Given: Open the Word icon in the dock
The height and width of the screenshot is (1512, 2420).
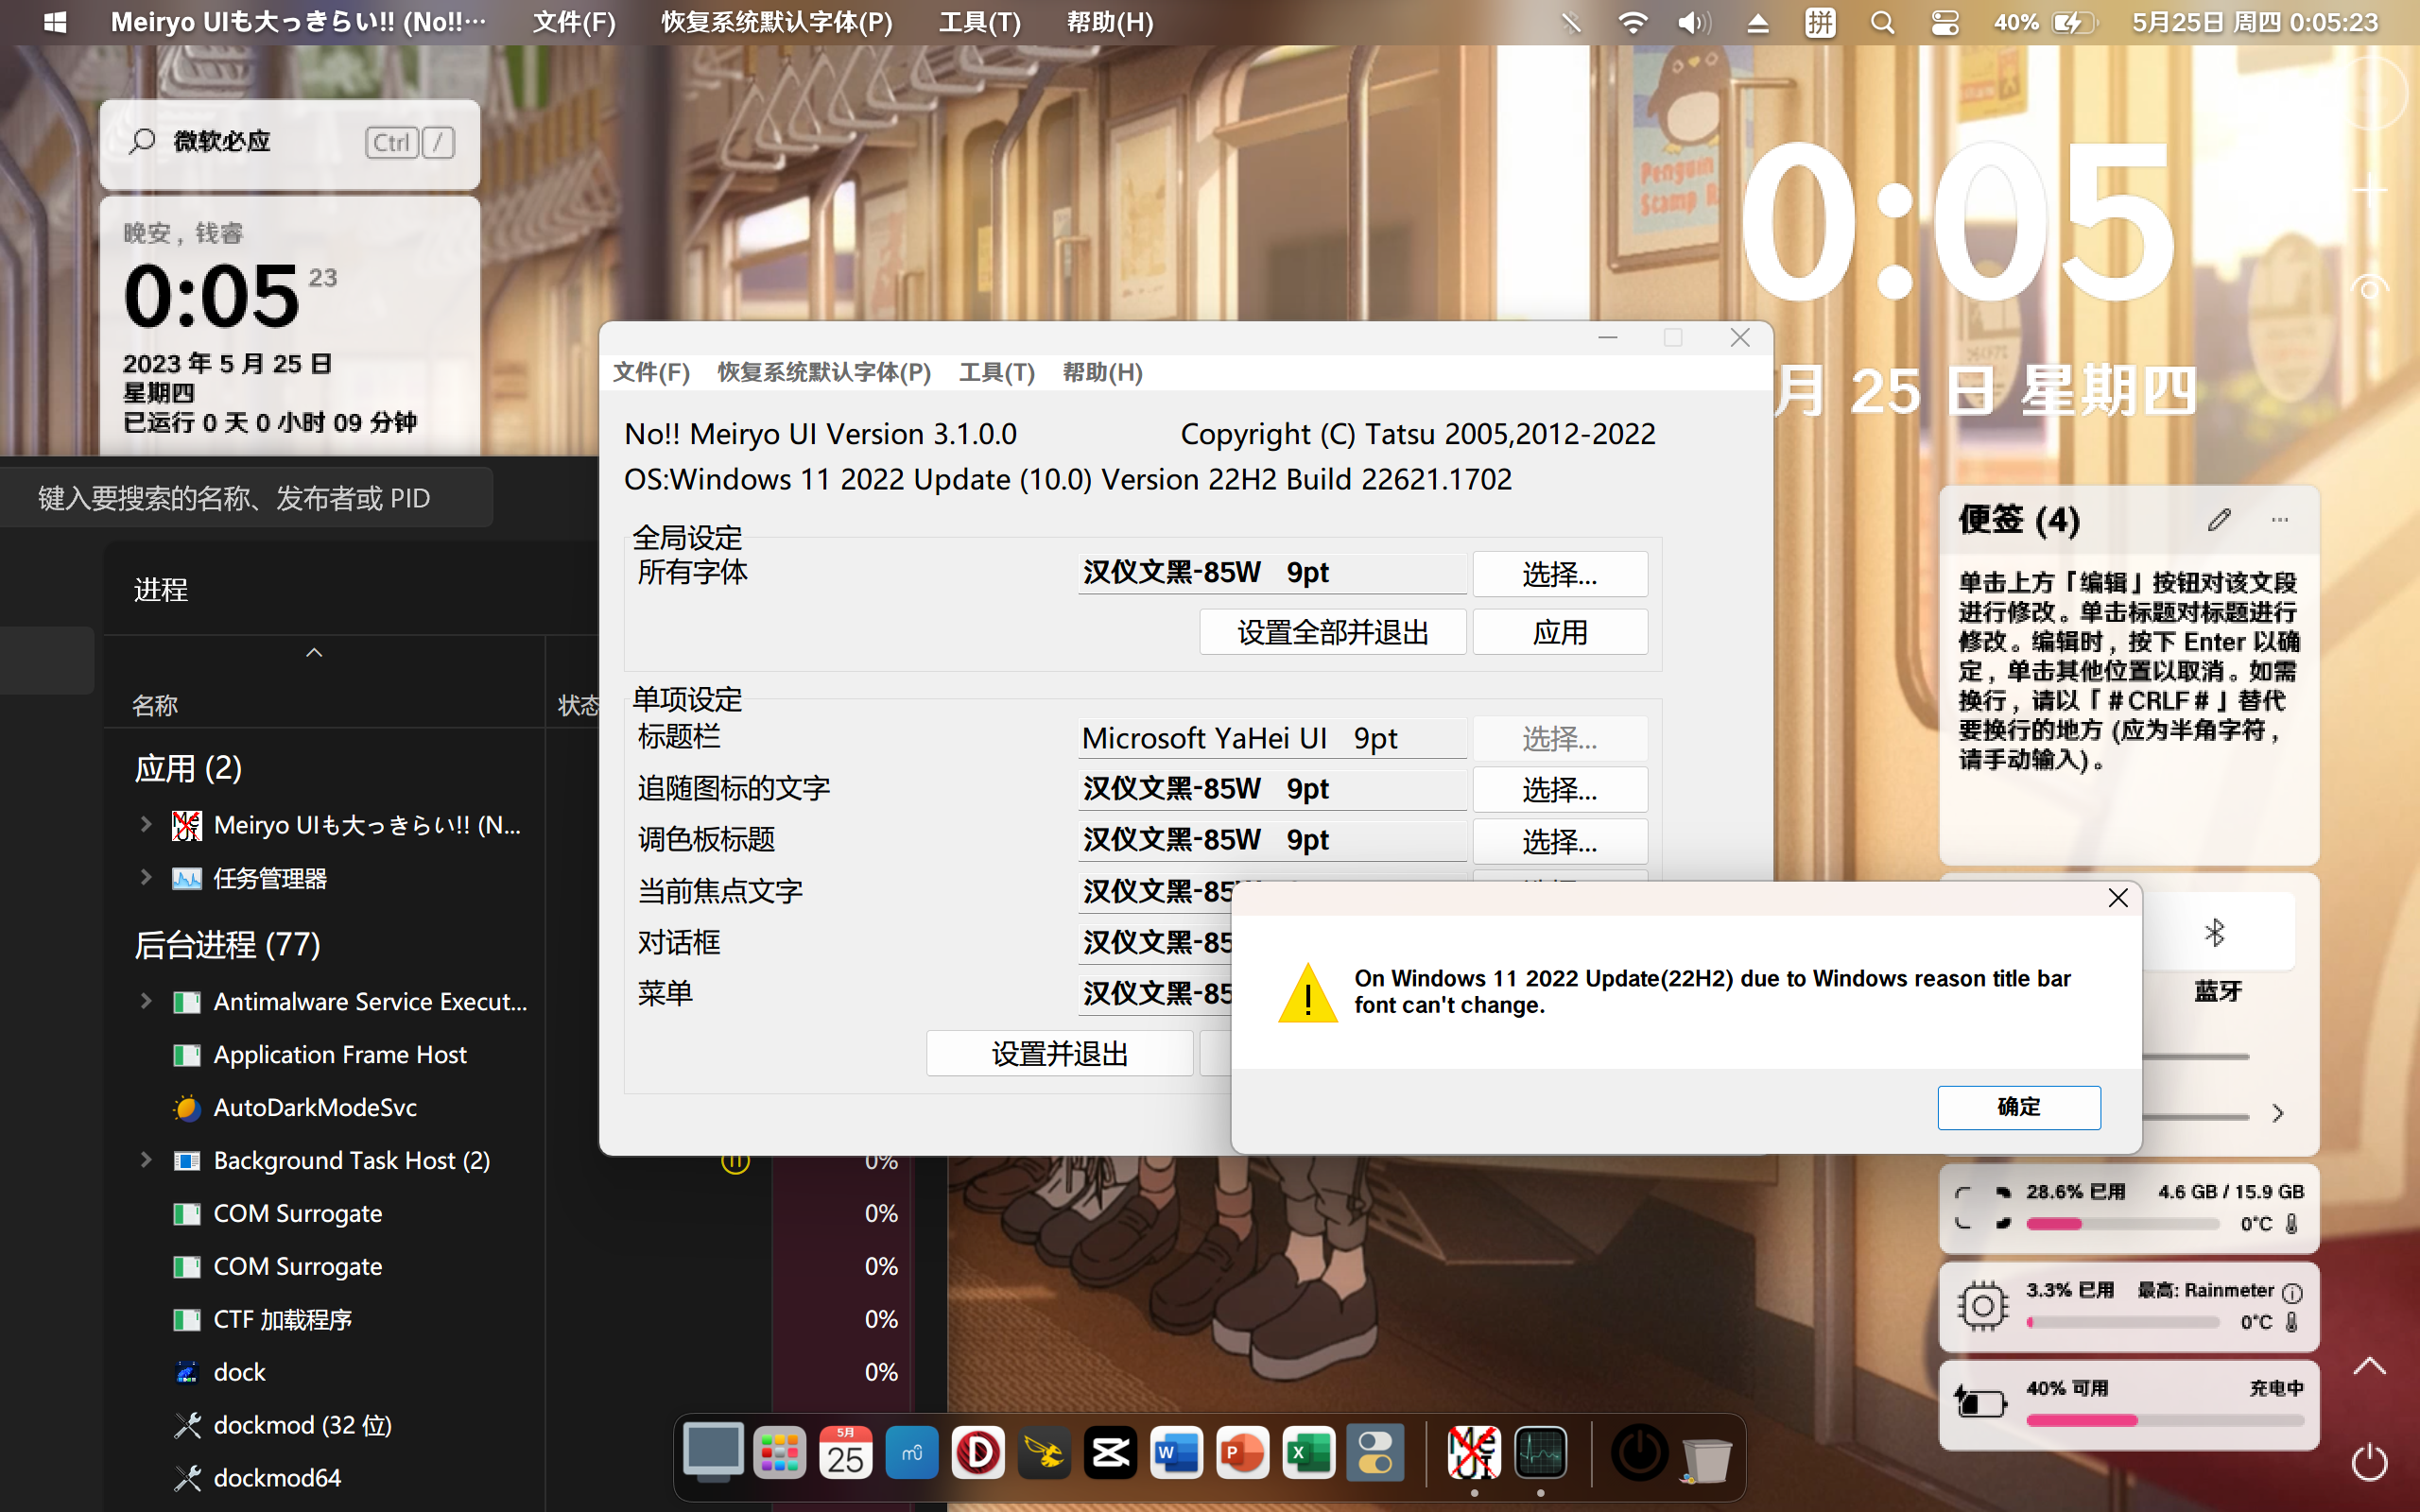Looking at the screenshot, I should [x=1176, y=1452].
